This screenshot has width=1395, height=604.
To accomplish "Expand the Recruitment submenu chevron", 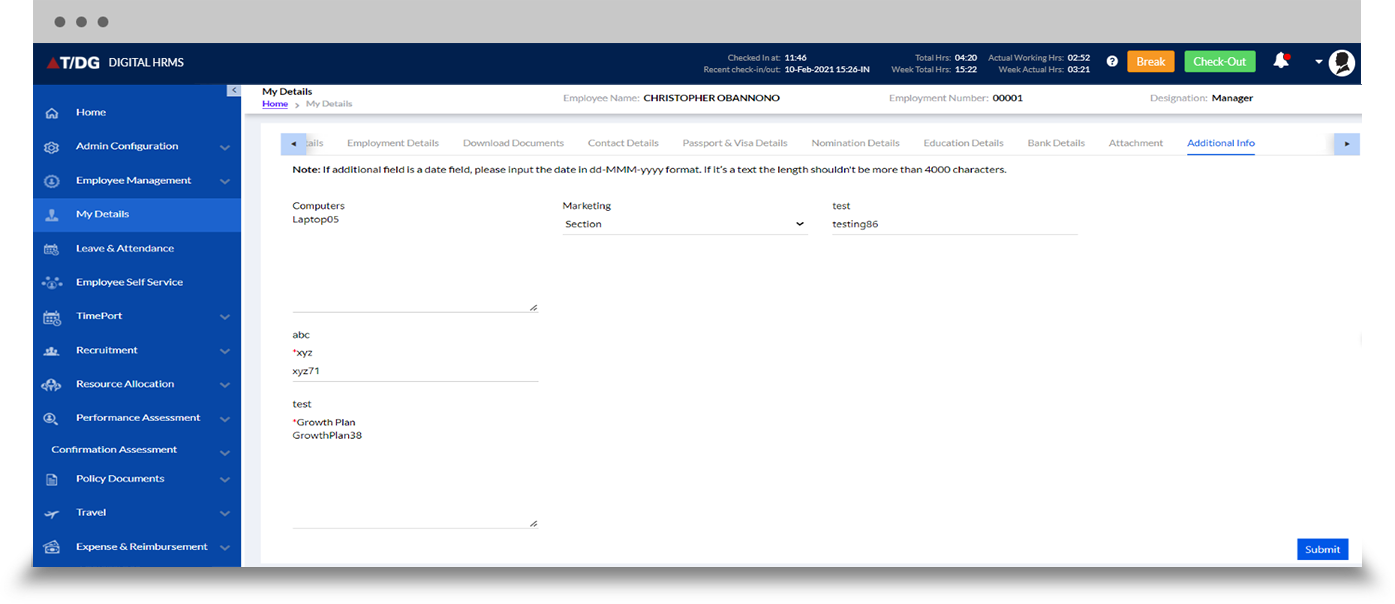I will click(x=225, y=352).
